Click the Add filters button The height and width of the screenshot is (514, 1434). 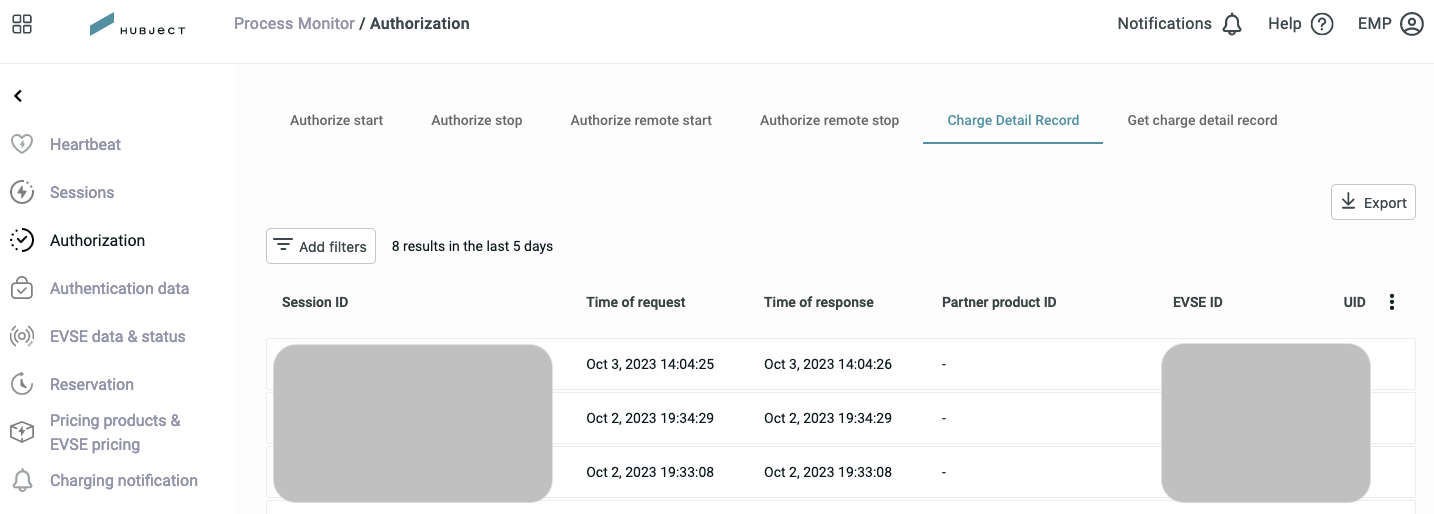coord(321,246)
